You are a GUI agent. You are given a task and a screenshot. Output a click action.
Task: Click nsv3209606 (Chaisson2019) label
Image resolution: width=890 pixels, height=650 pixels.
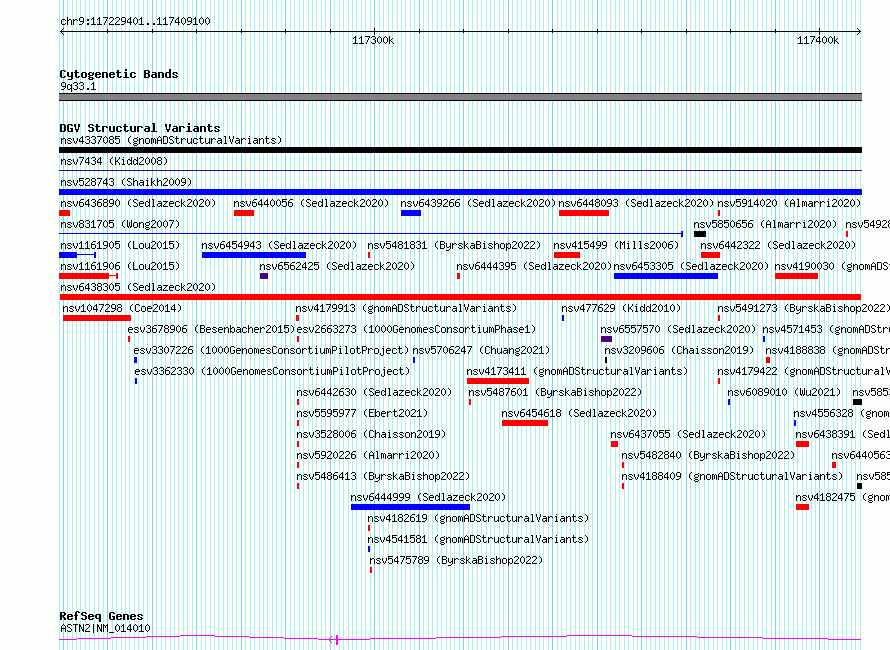coord(679,350)
